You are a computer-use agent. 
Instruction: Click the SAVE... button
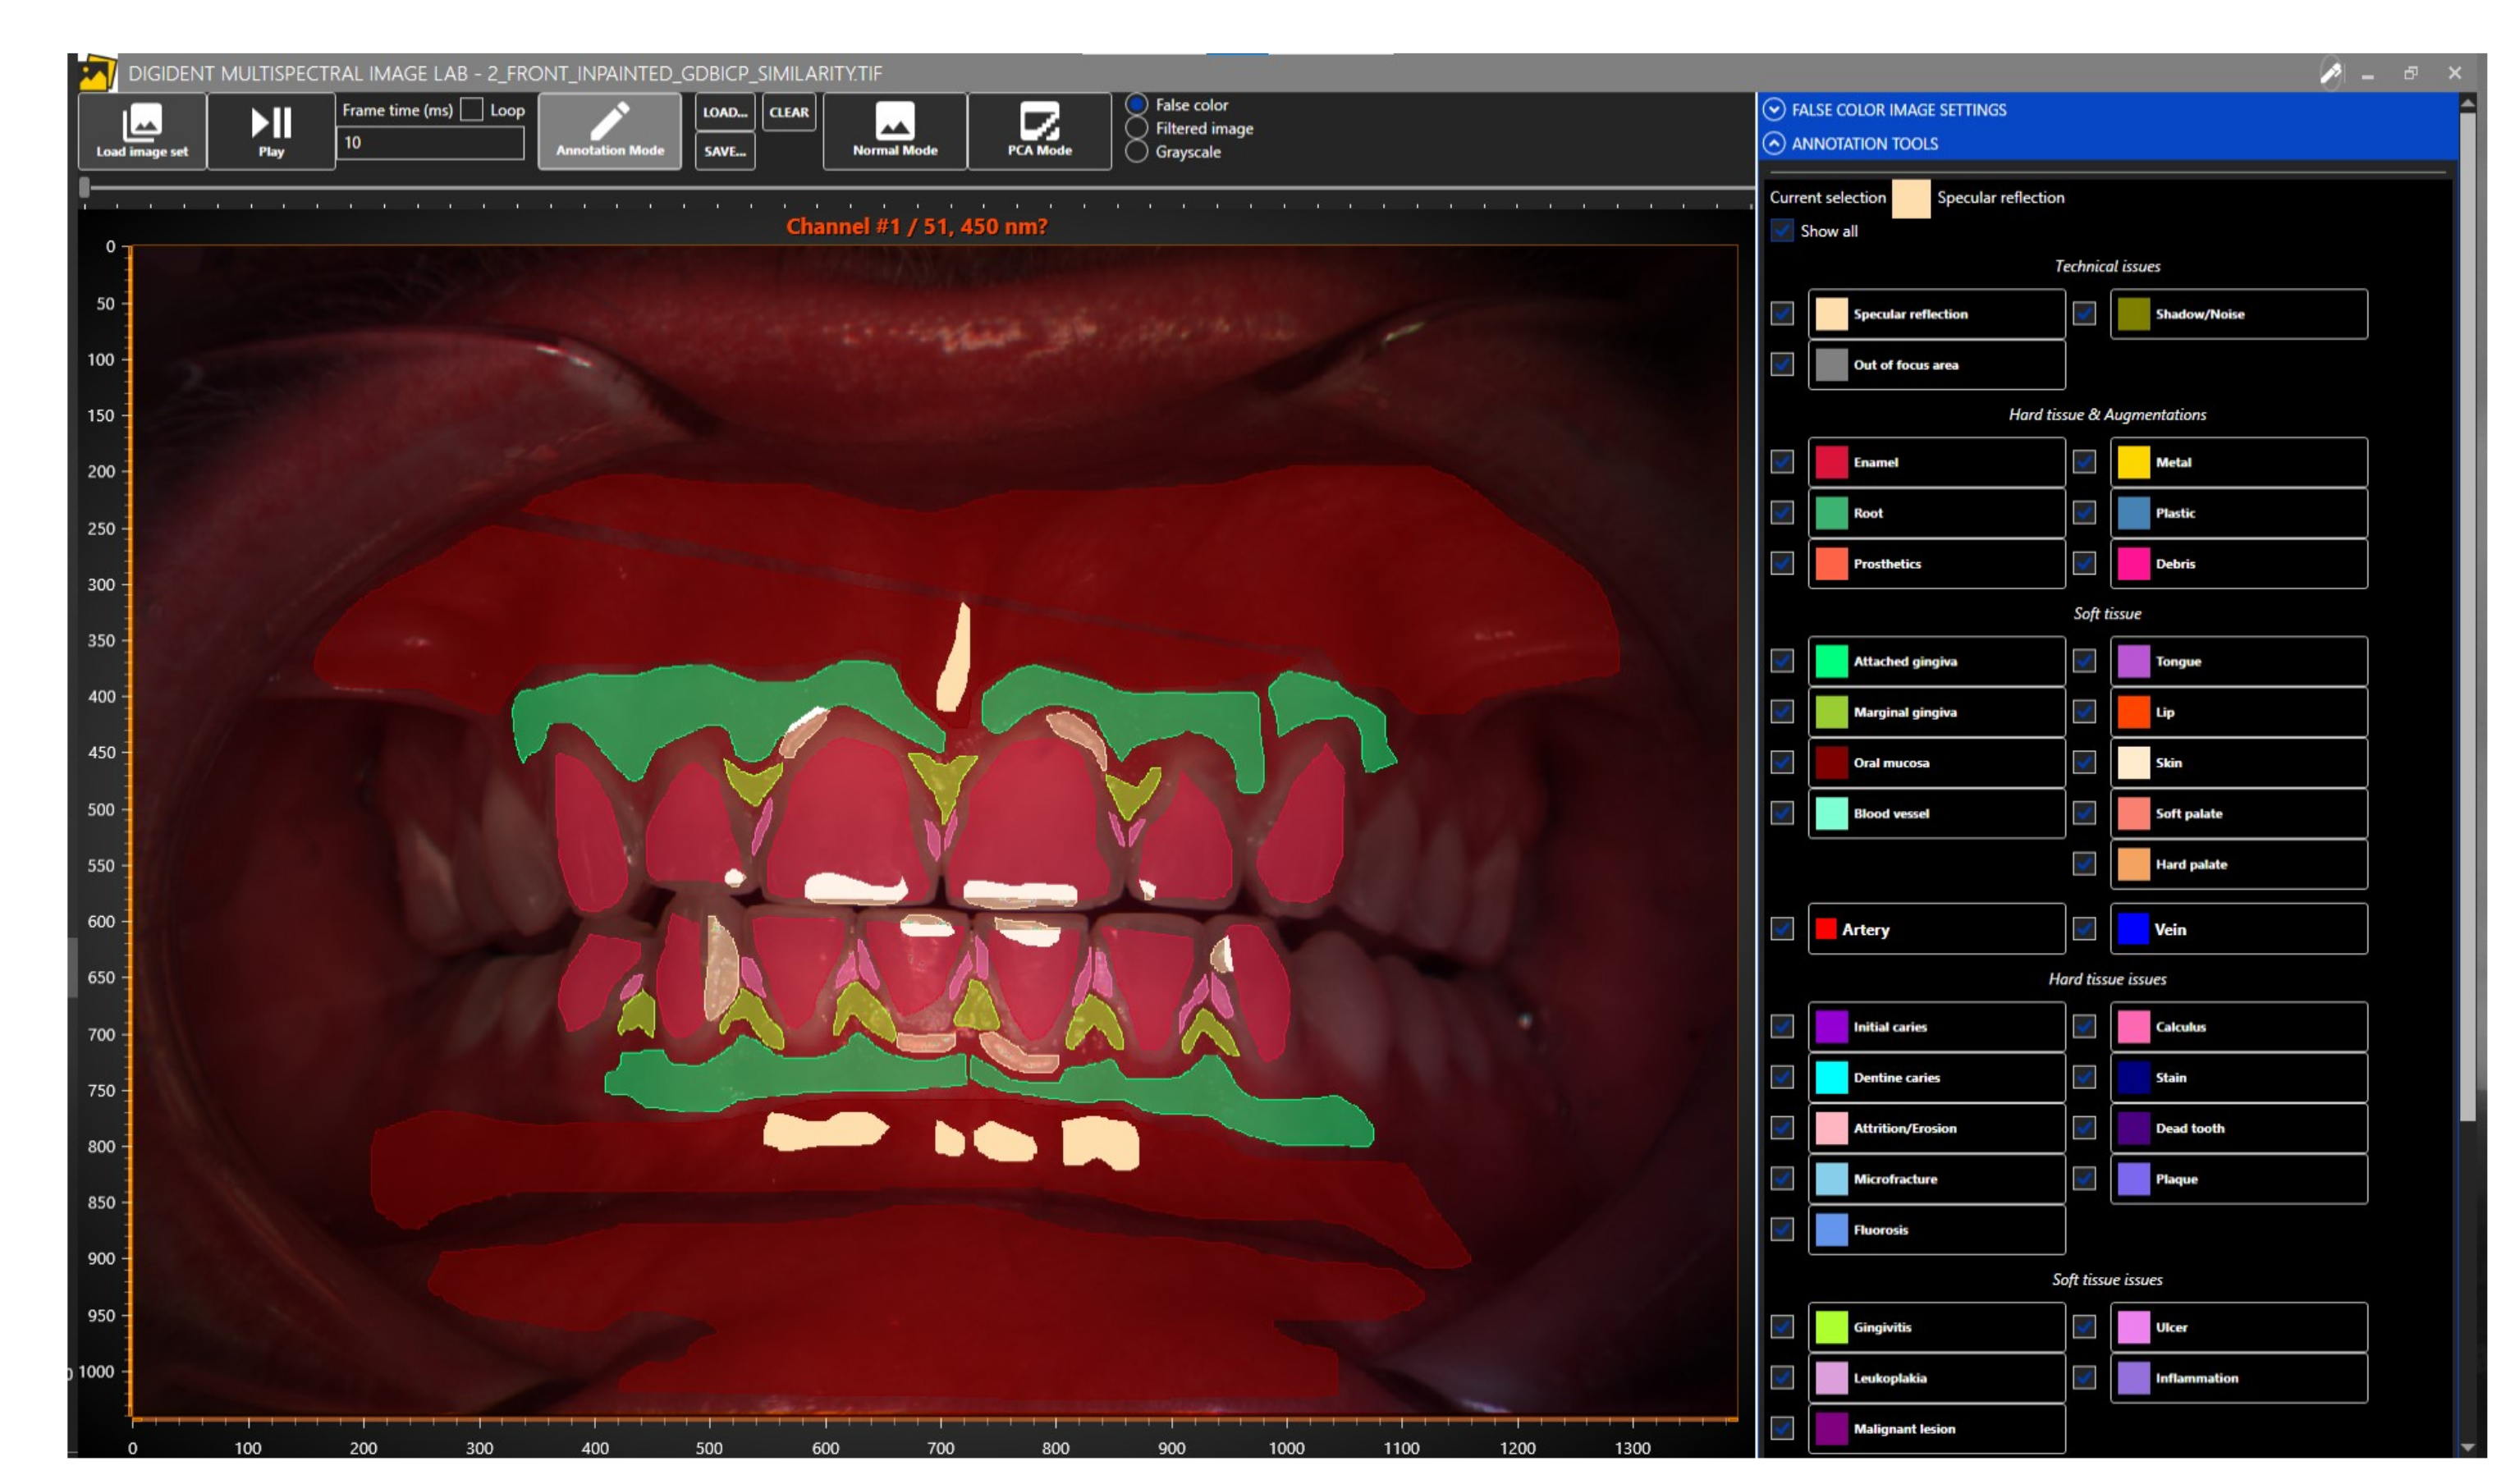coord(724,151)
